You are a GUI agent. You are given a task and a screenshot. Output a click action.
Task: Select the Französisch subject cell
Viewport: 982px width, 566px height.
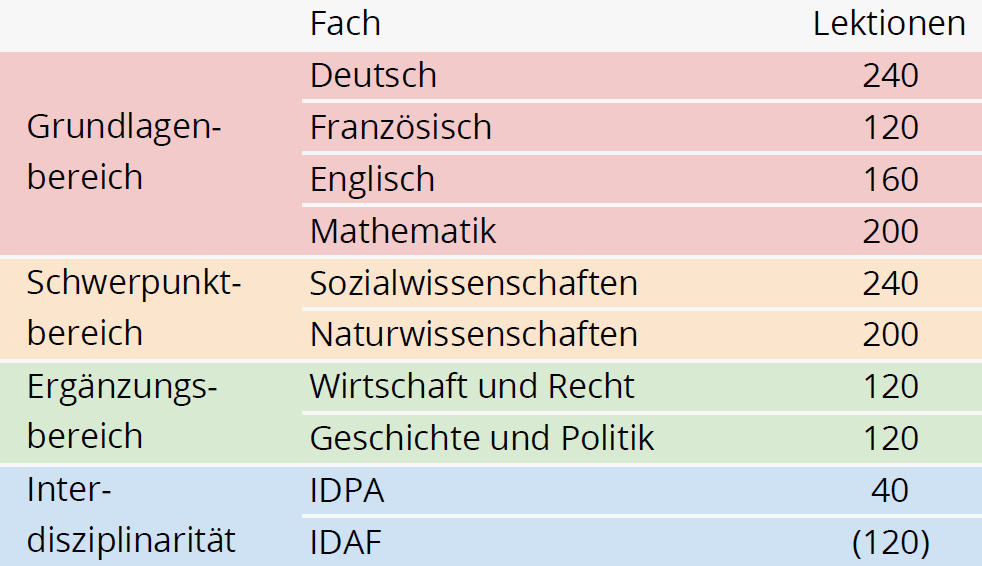tap(401, 128)
